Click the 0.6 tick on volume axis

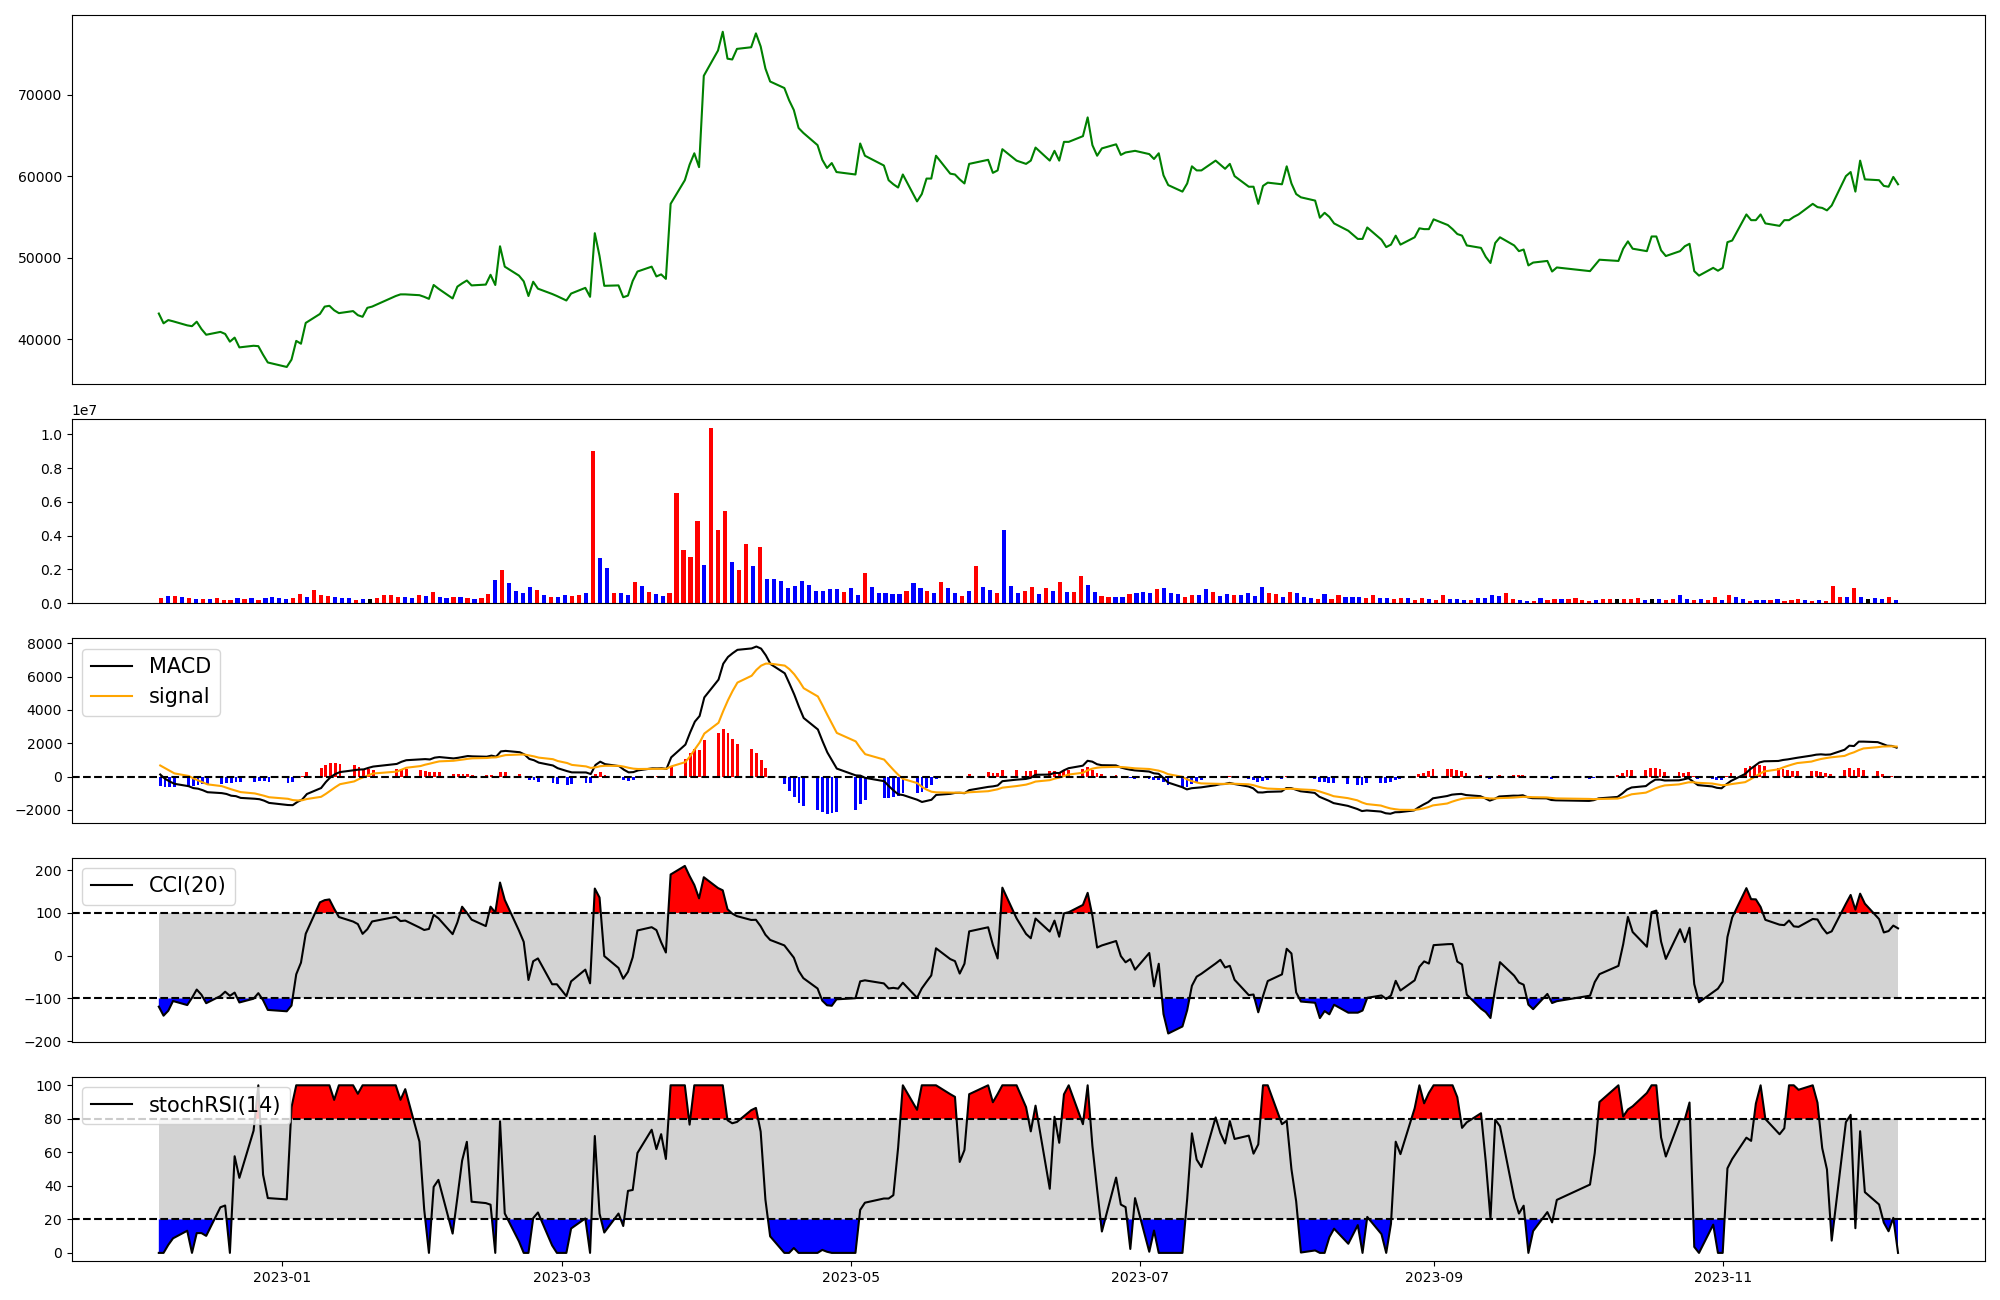(51, 503)
